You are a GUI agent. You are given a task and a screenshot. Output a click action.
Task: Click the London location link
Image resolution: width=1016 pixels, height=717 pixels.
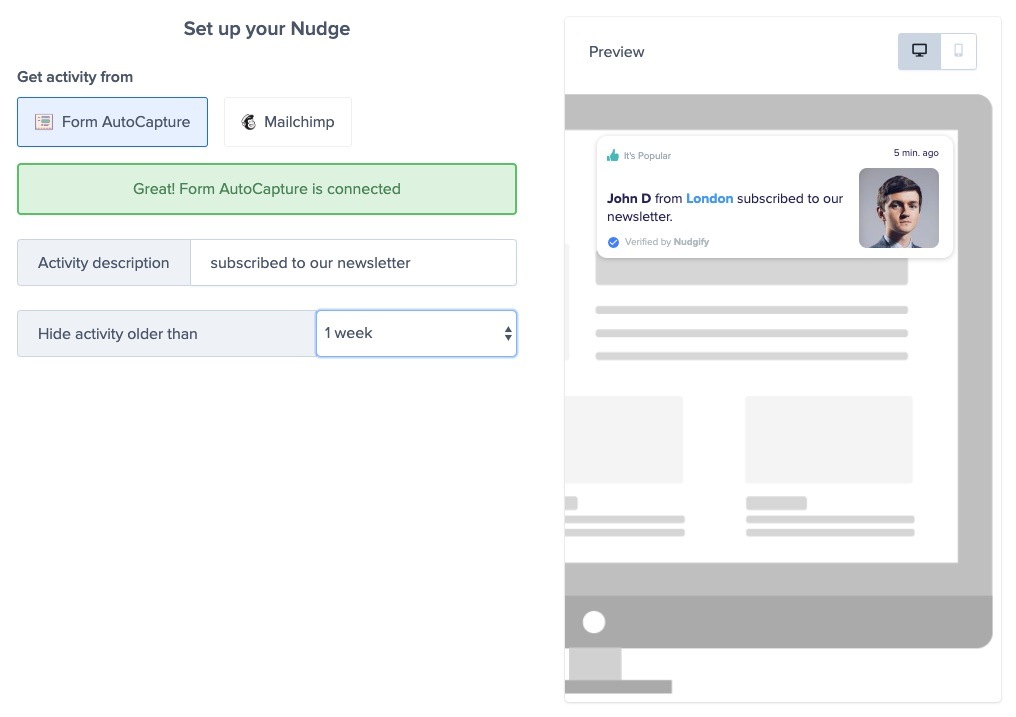[x=709, y=199]
